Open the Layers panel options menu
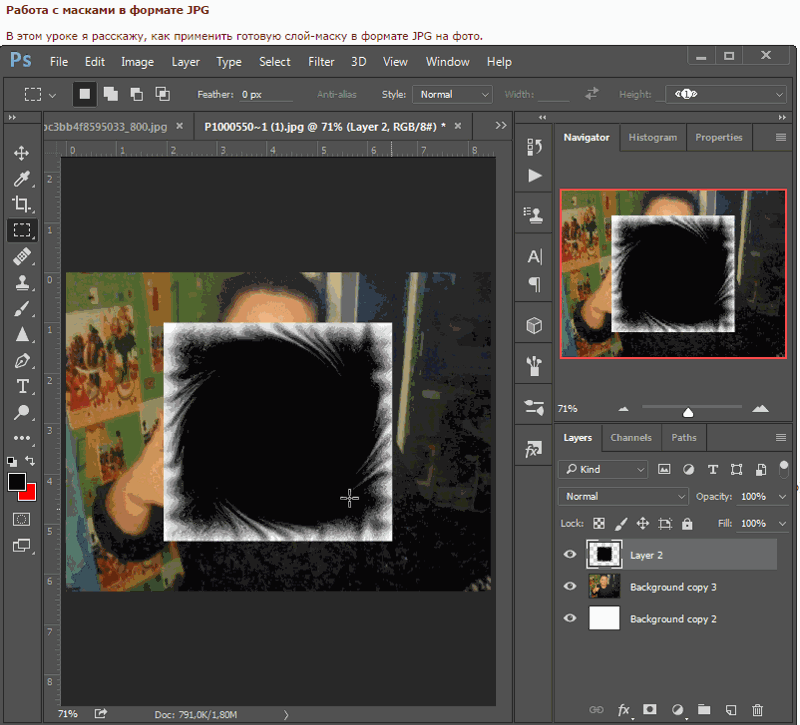Viewport: 800px width, 725px height. tap(781, 437)
